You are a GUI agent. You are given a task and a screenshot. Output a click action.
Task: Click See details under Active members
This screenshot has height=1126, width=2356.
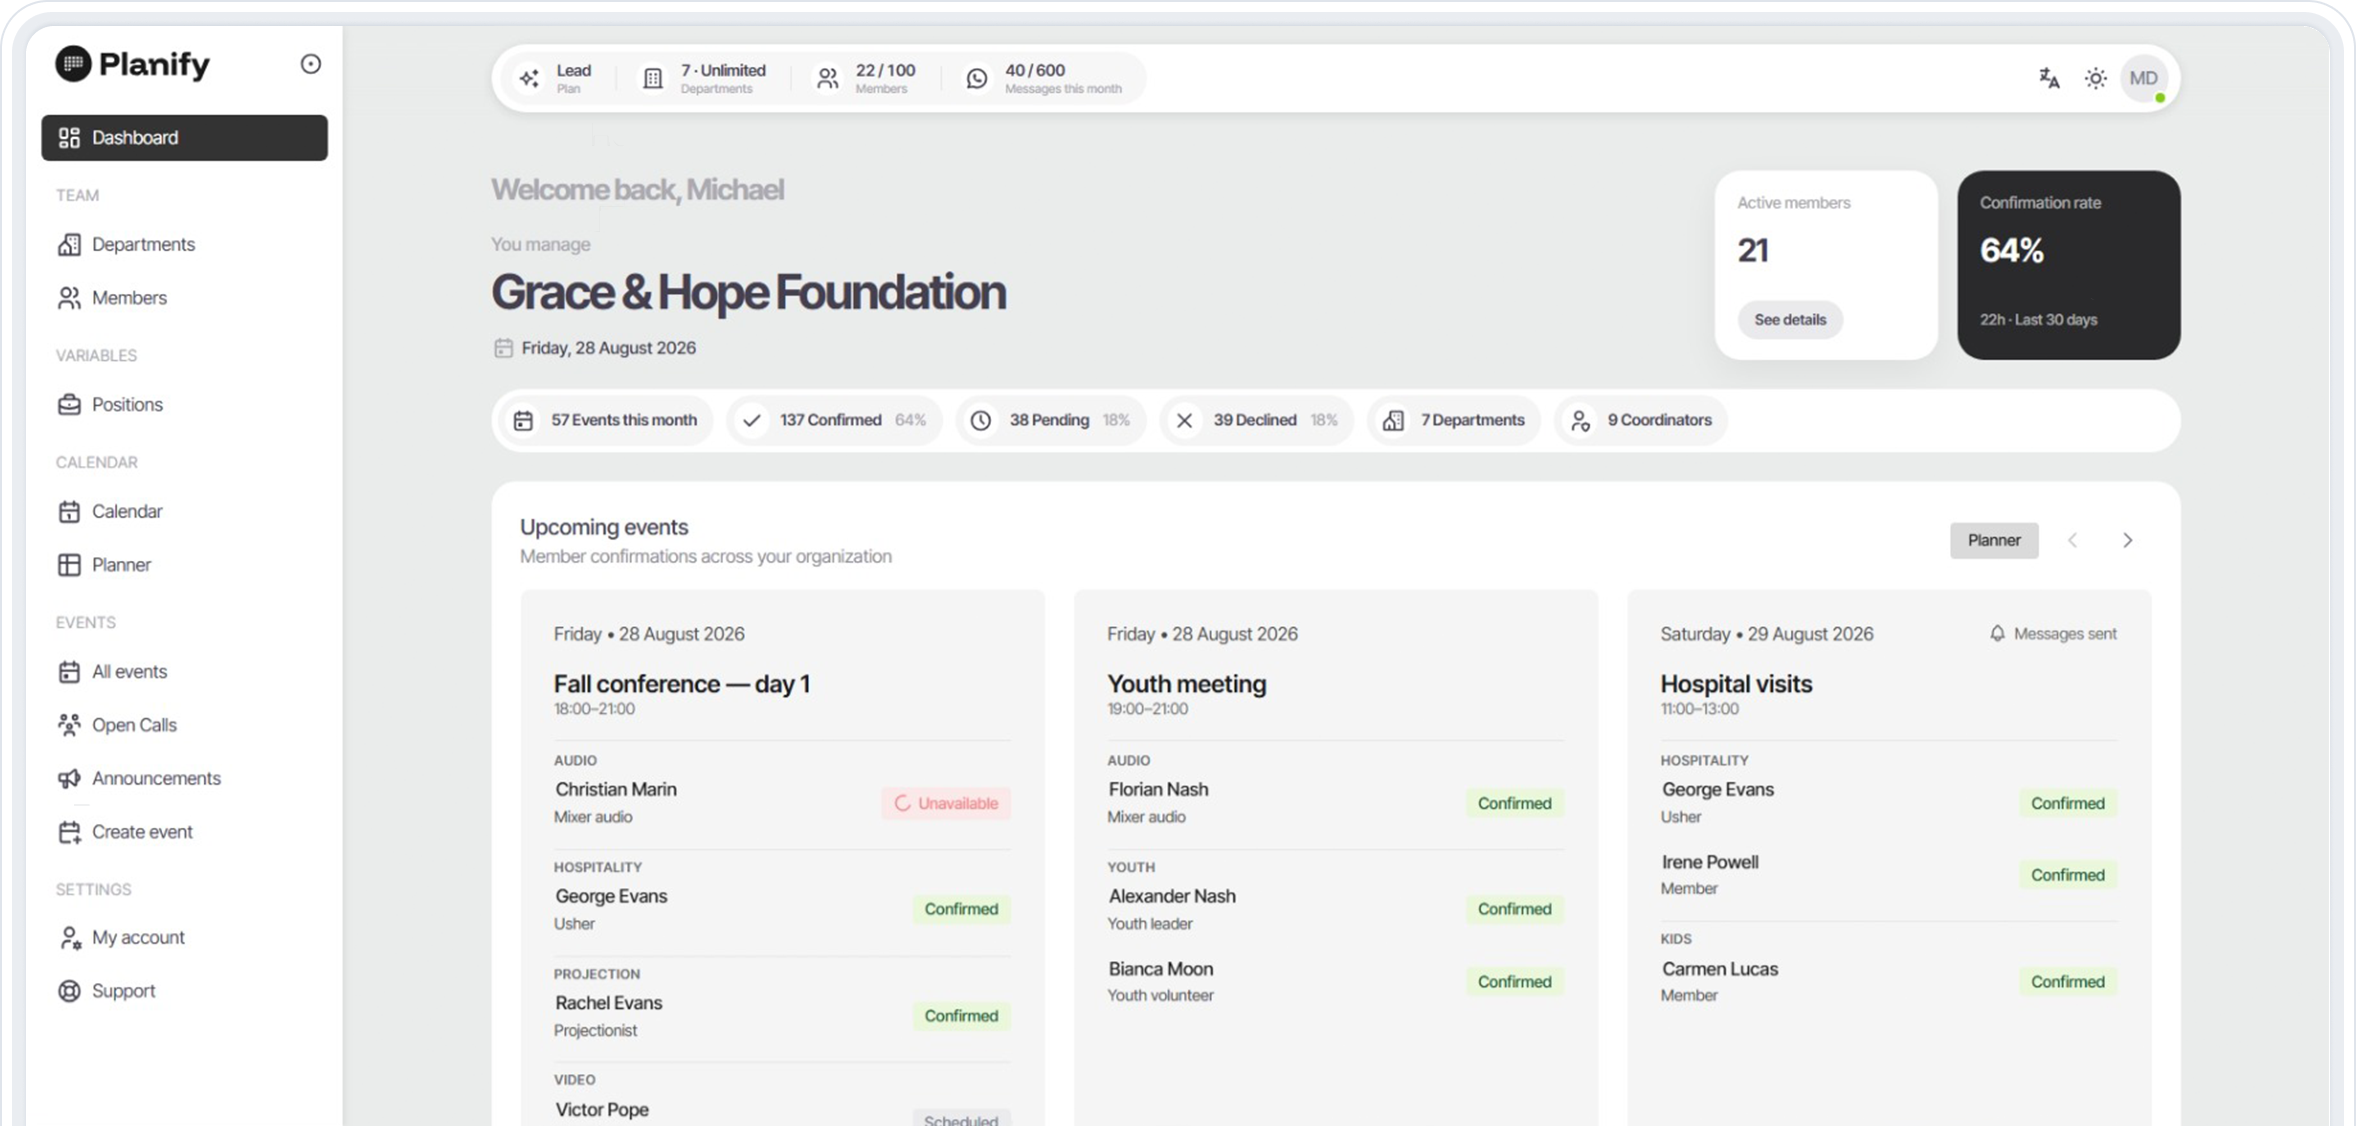click(1790, 320)
